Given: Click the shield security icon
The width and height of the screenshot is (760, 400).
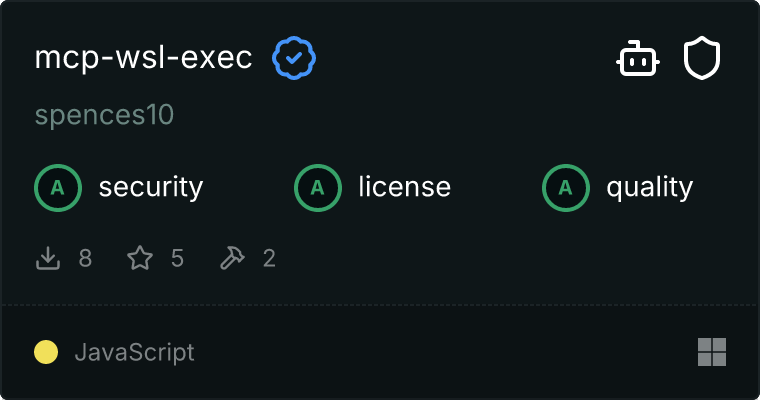Looking at the screenshot, I should pyautogui.click(x=702, y=60).
